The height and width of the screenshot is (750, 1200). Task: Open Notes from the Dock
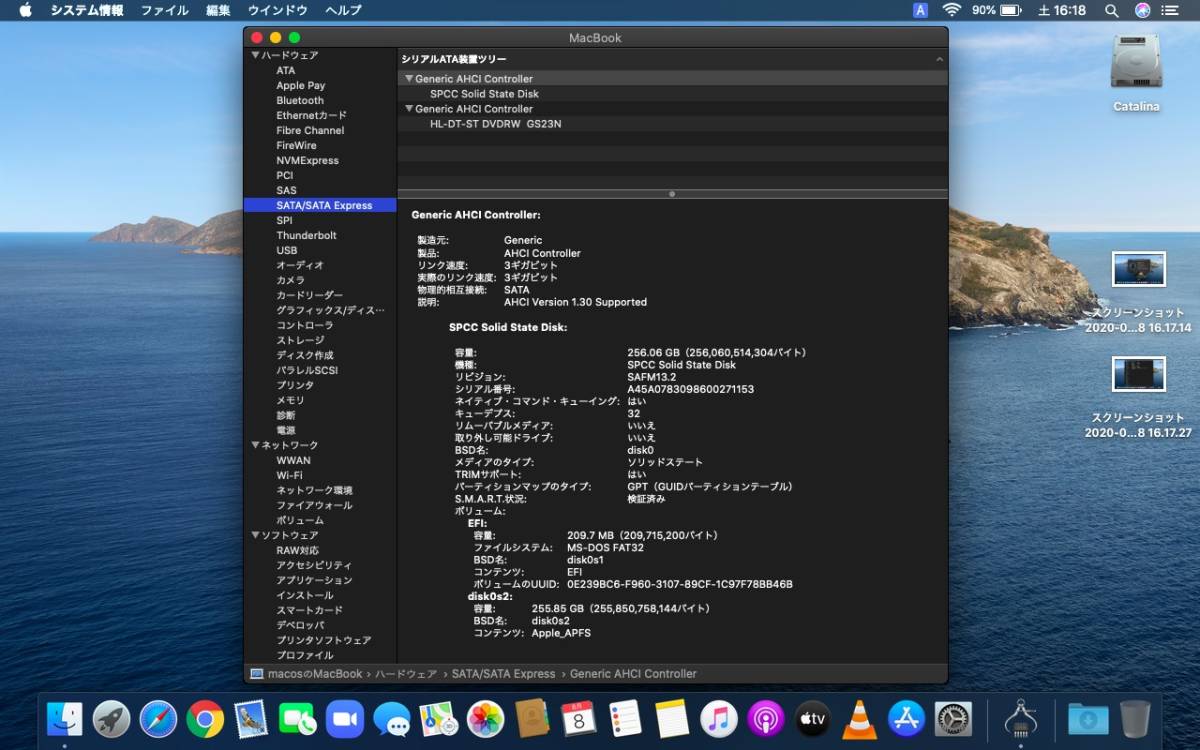(x=672, y=718)
